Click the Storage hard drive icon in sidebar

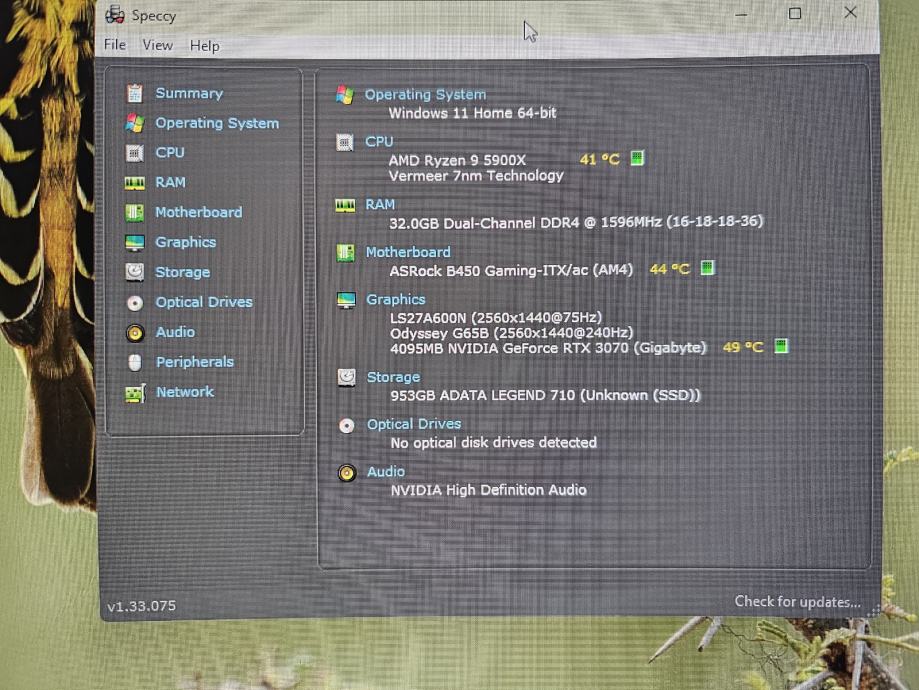[135, 272]
